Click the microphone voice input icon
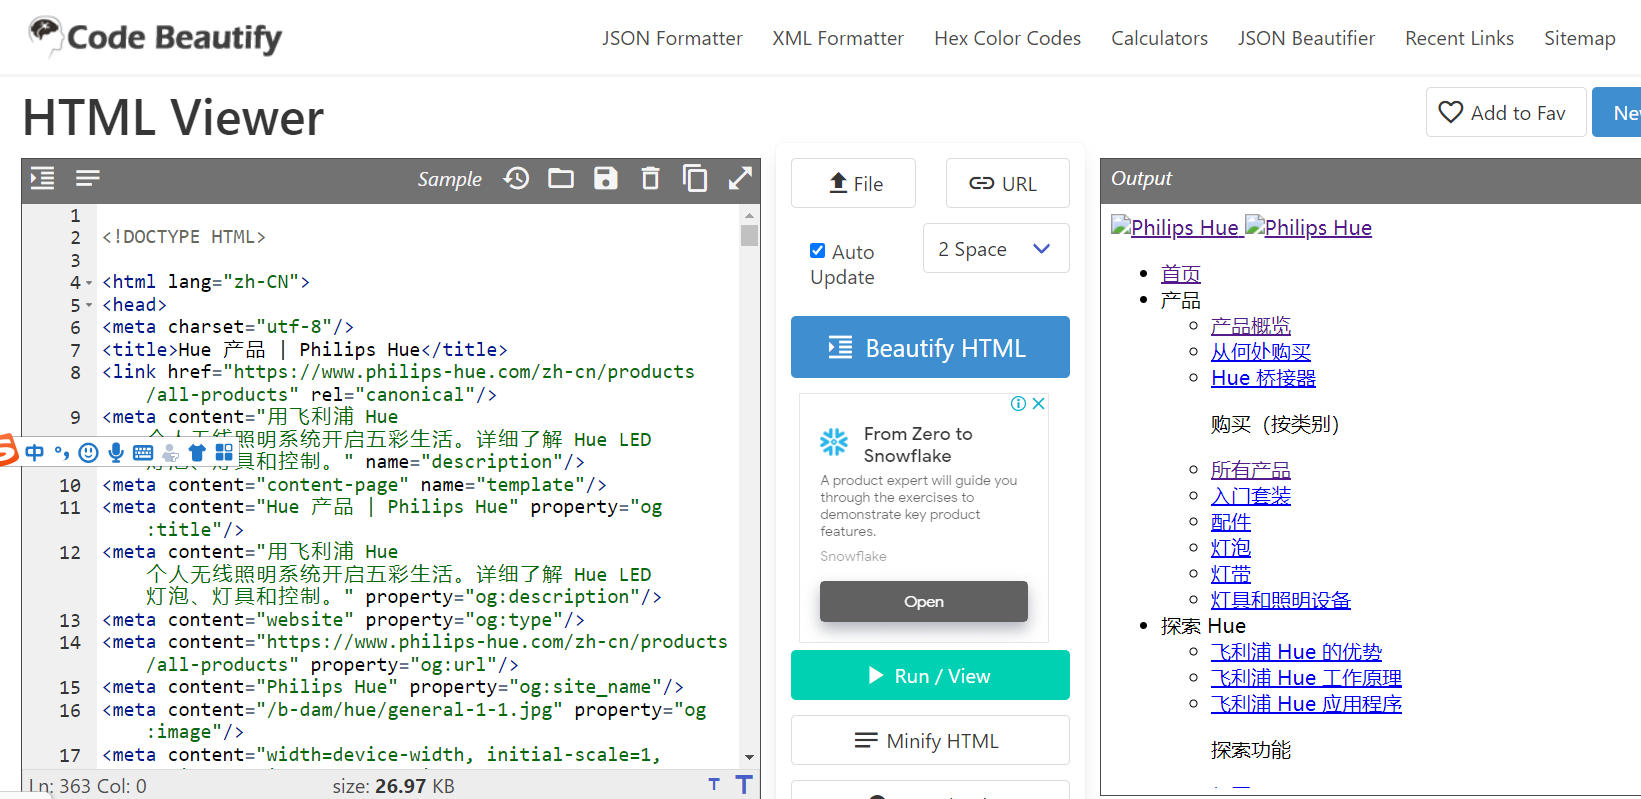 116,453
